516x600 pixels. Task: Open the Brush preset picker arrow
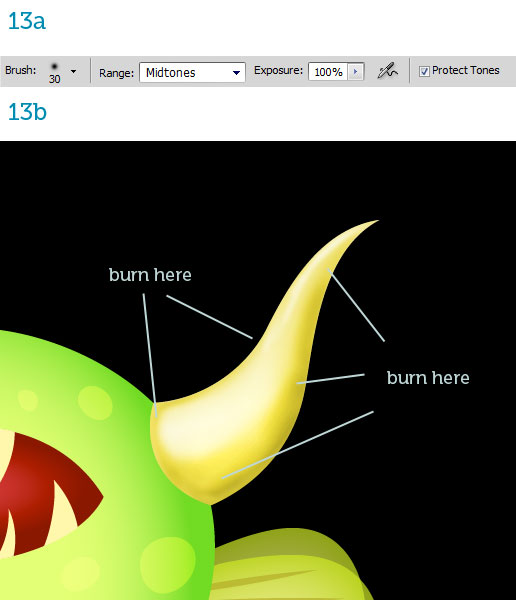pos(73,71)
